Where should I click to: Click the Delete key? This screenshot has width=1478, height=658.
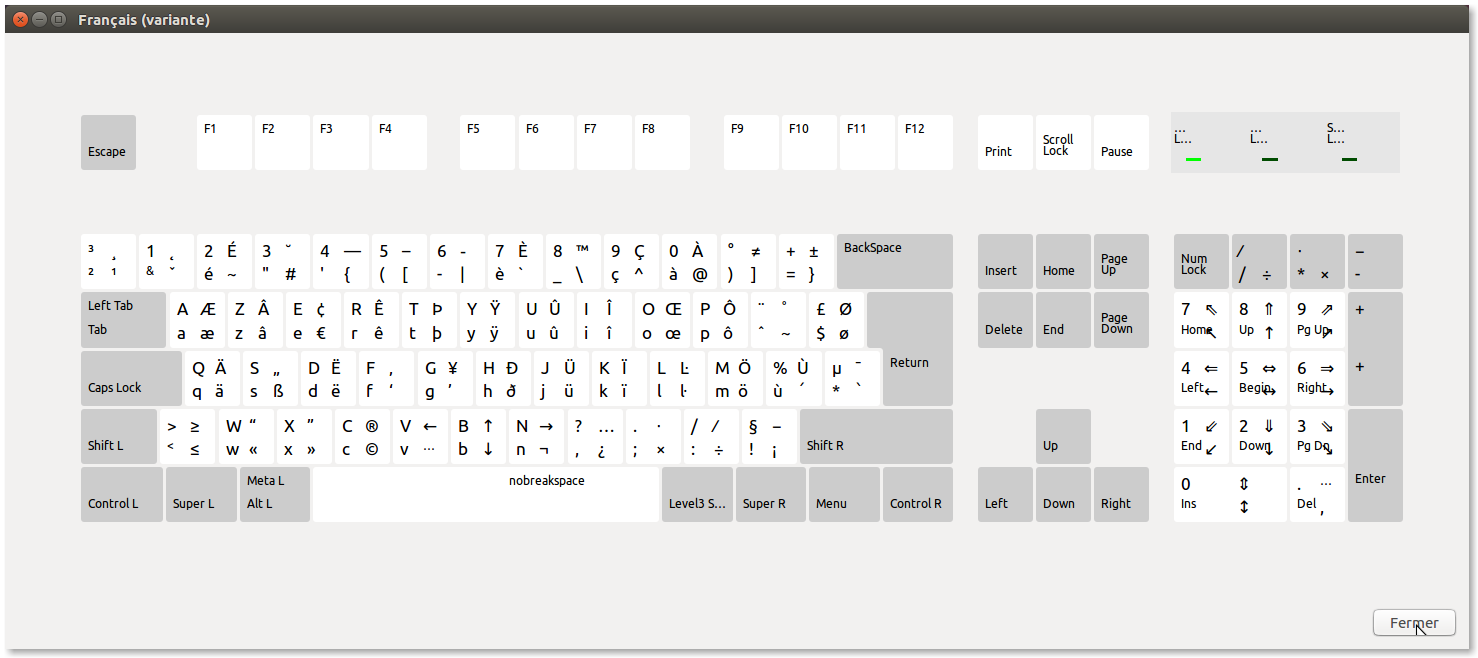[x=1005, y=319]
